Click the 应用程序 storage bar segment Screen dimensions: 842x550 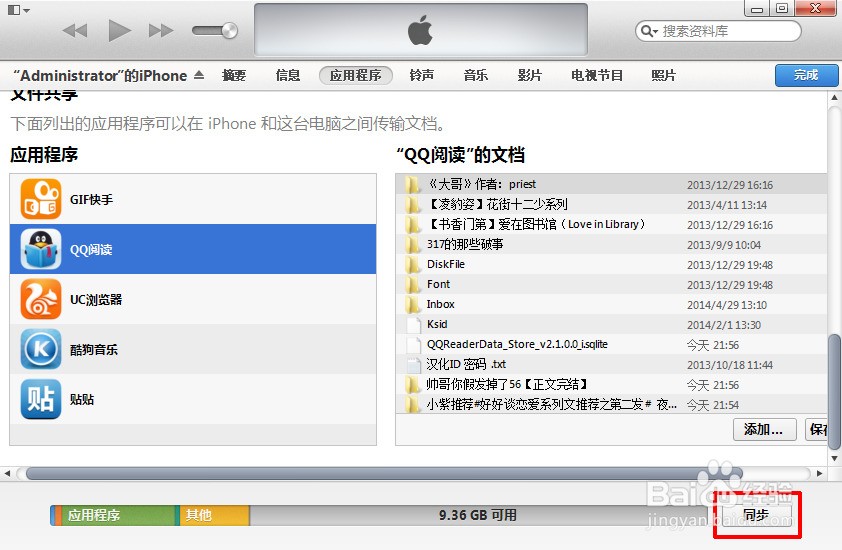[x=118, y=515]
